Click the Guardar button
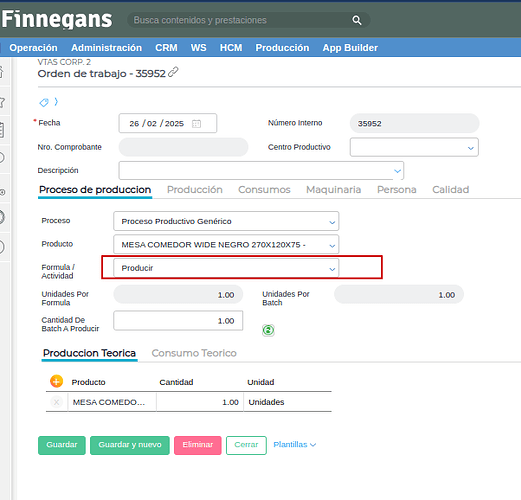The width and height of the screenshot is (521, 500). point(62,445)
